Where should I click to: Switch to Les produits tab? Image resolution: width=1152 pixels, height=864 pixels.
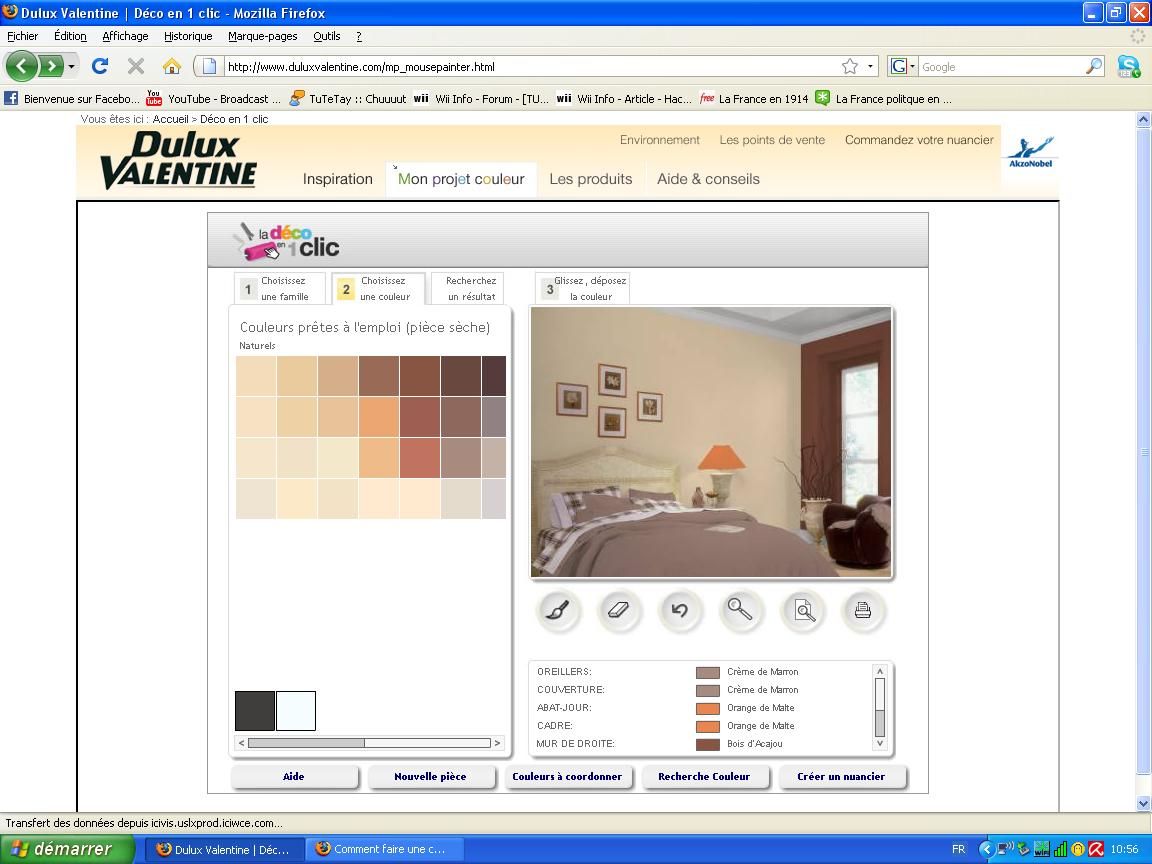(x=590, y=179)
